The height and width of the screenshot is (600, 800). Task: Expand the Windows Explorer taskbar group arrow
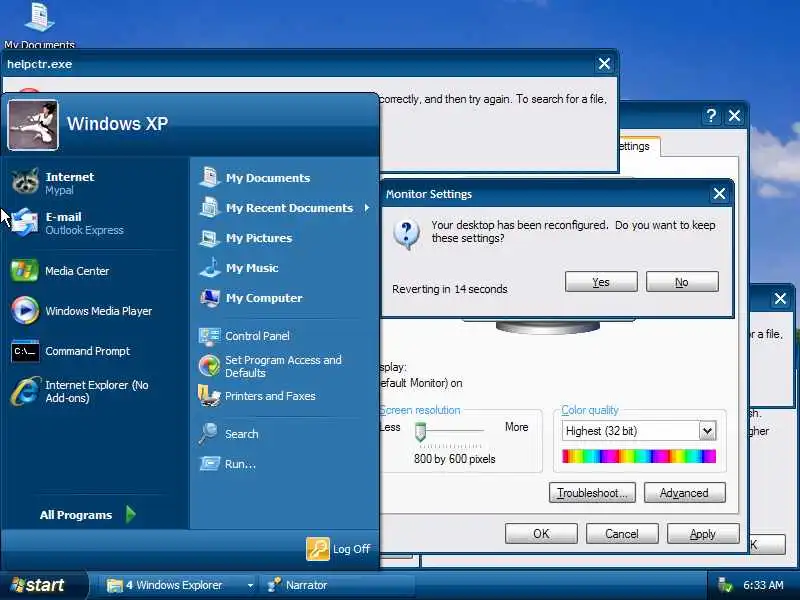pos(250,585)
